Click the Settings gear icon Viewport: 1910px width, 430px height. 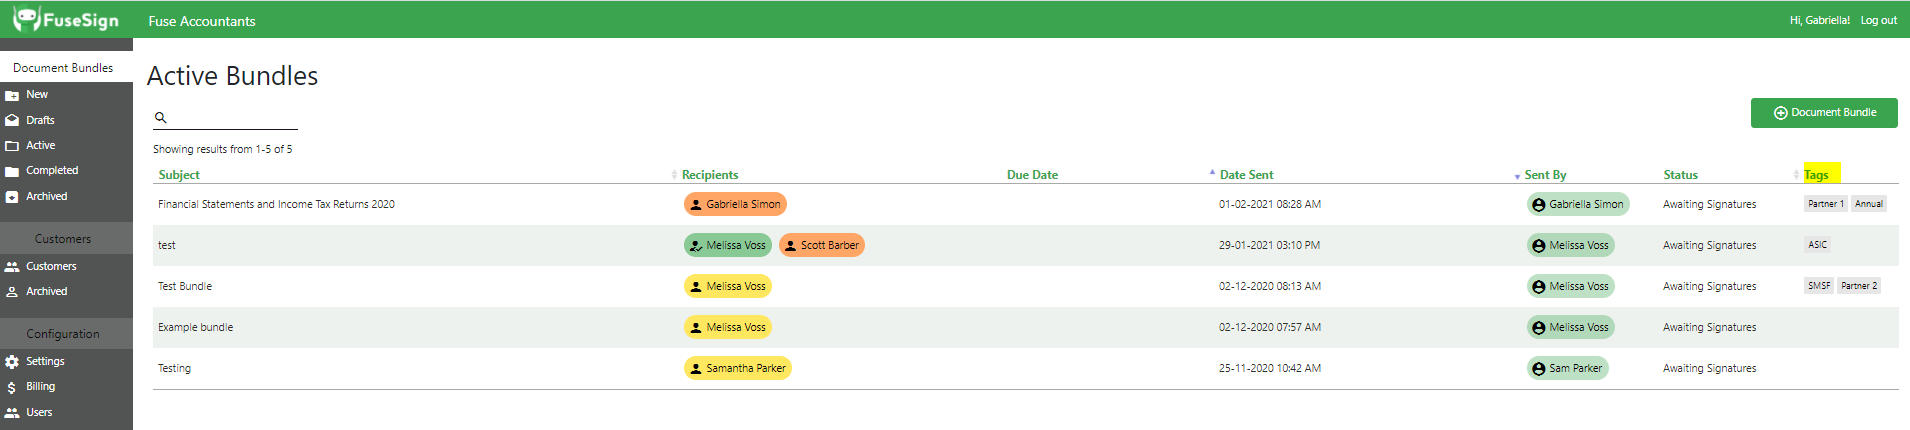click(12, 362)
